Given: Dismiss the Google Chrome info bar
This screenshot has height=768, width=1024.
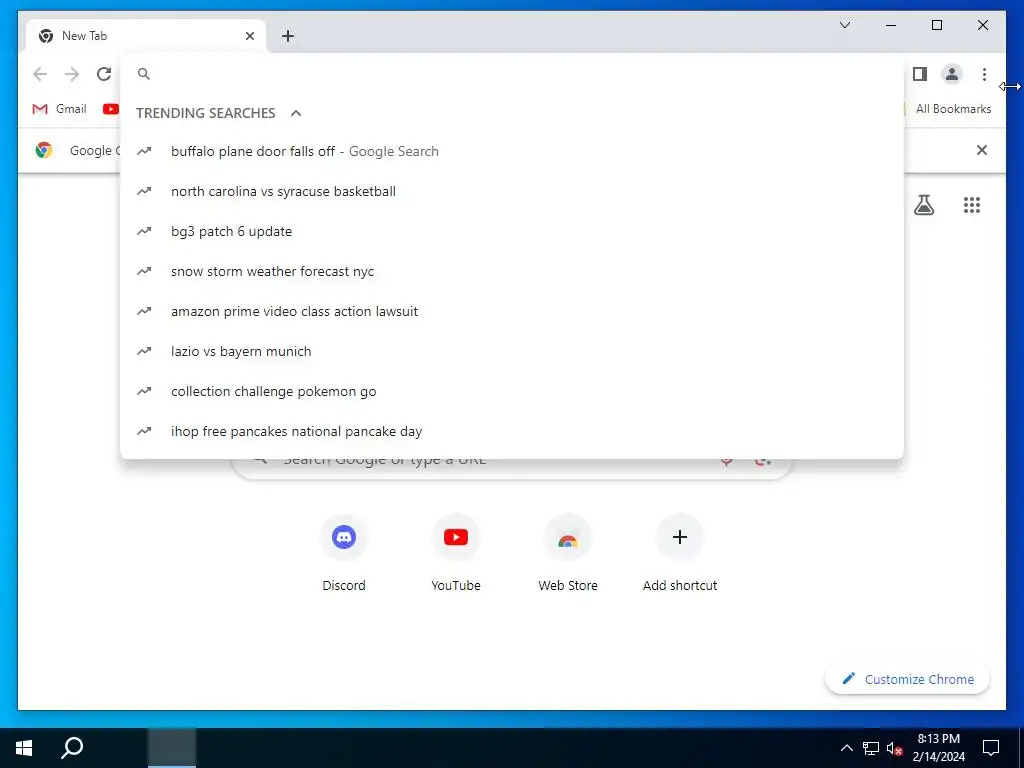Looking at the screenshot, I should tap(981, 150).
